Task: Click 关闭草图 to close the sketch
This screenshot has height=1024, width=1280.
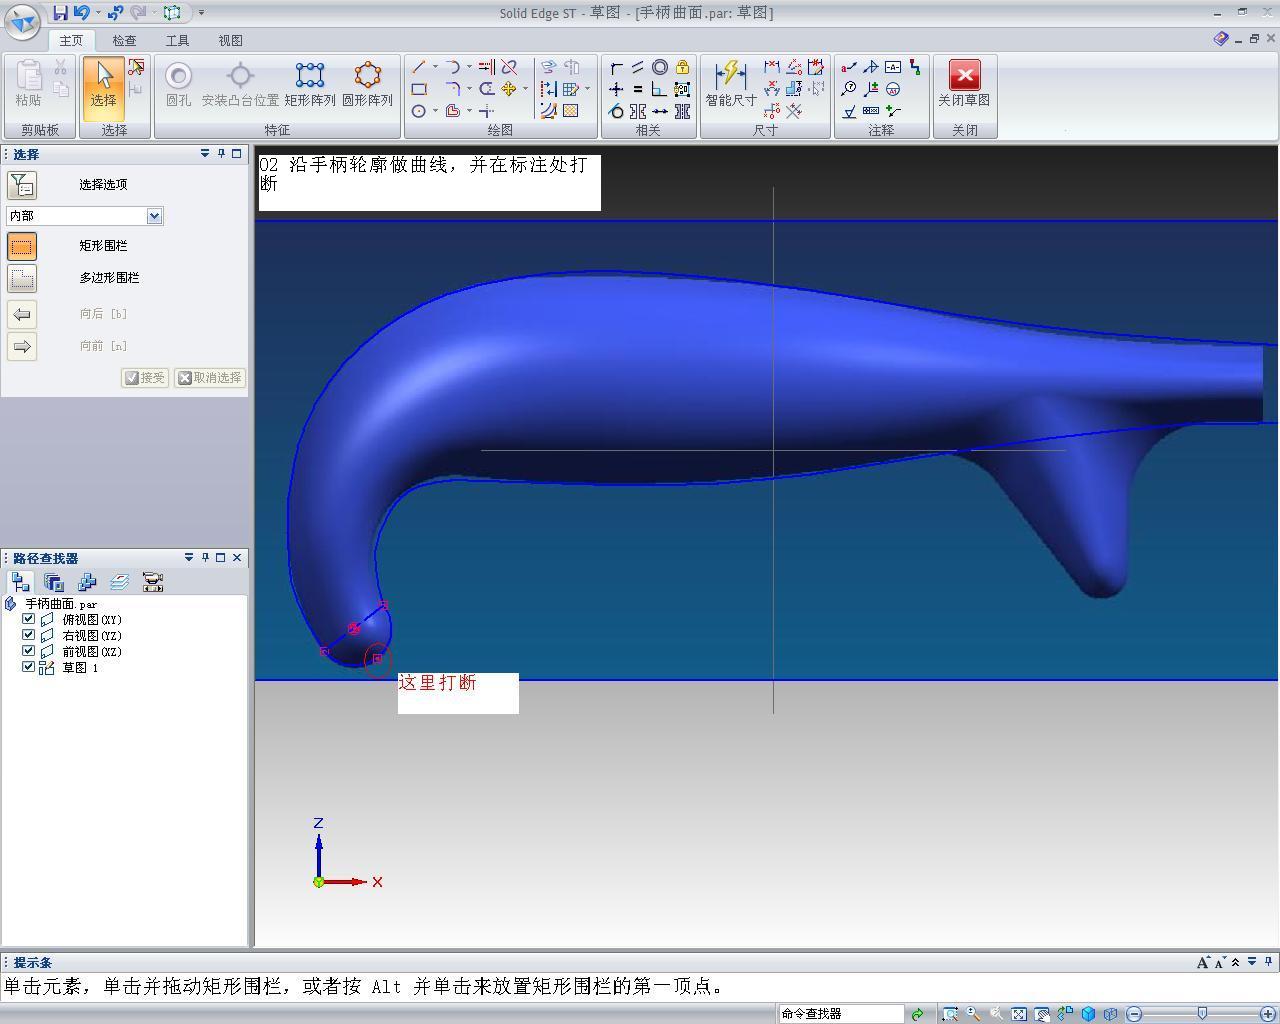Action: click(964, 84)
